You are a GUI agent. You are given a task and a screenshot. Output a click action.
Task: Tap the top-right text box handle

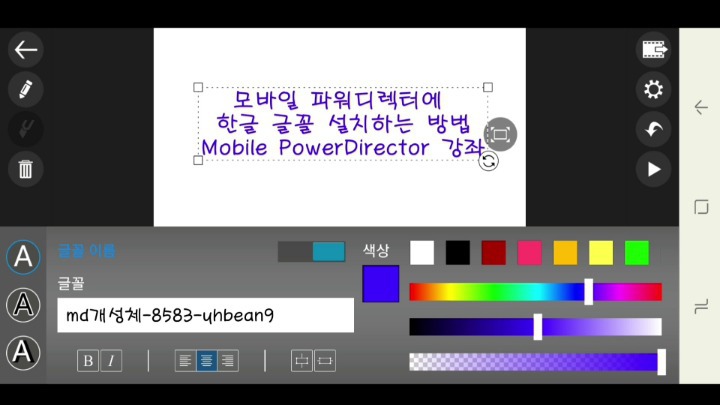click(x=488, y=87)
